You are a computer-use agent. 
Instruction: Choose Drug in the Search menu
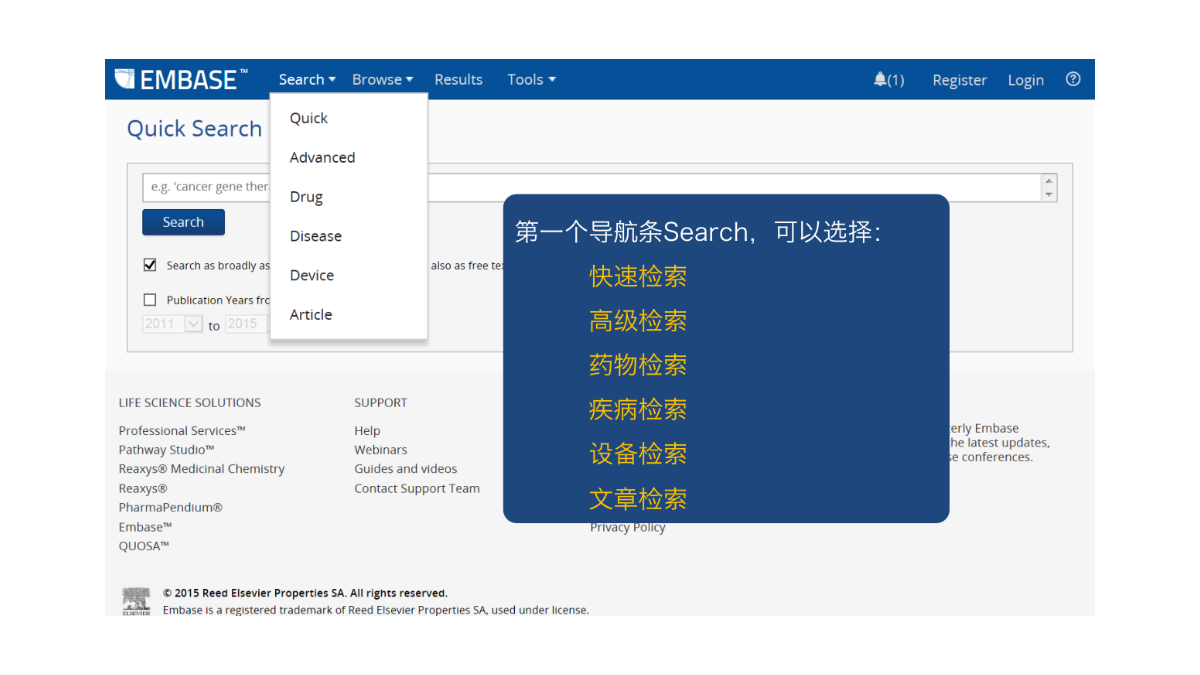click(306, 197)
